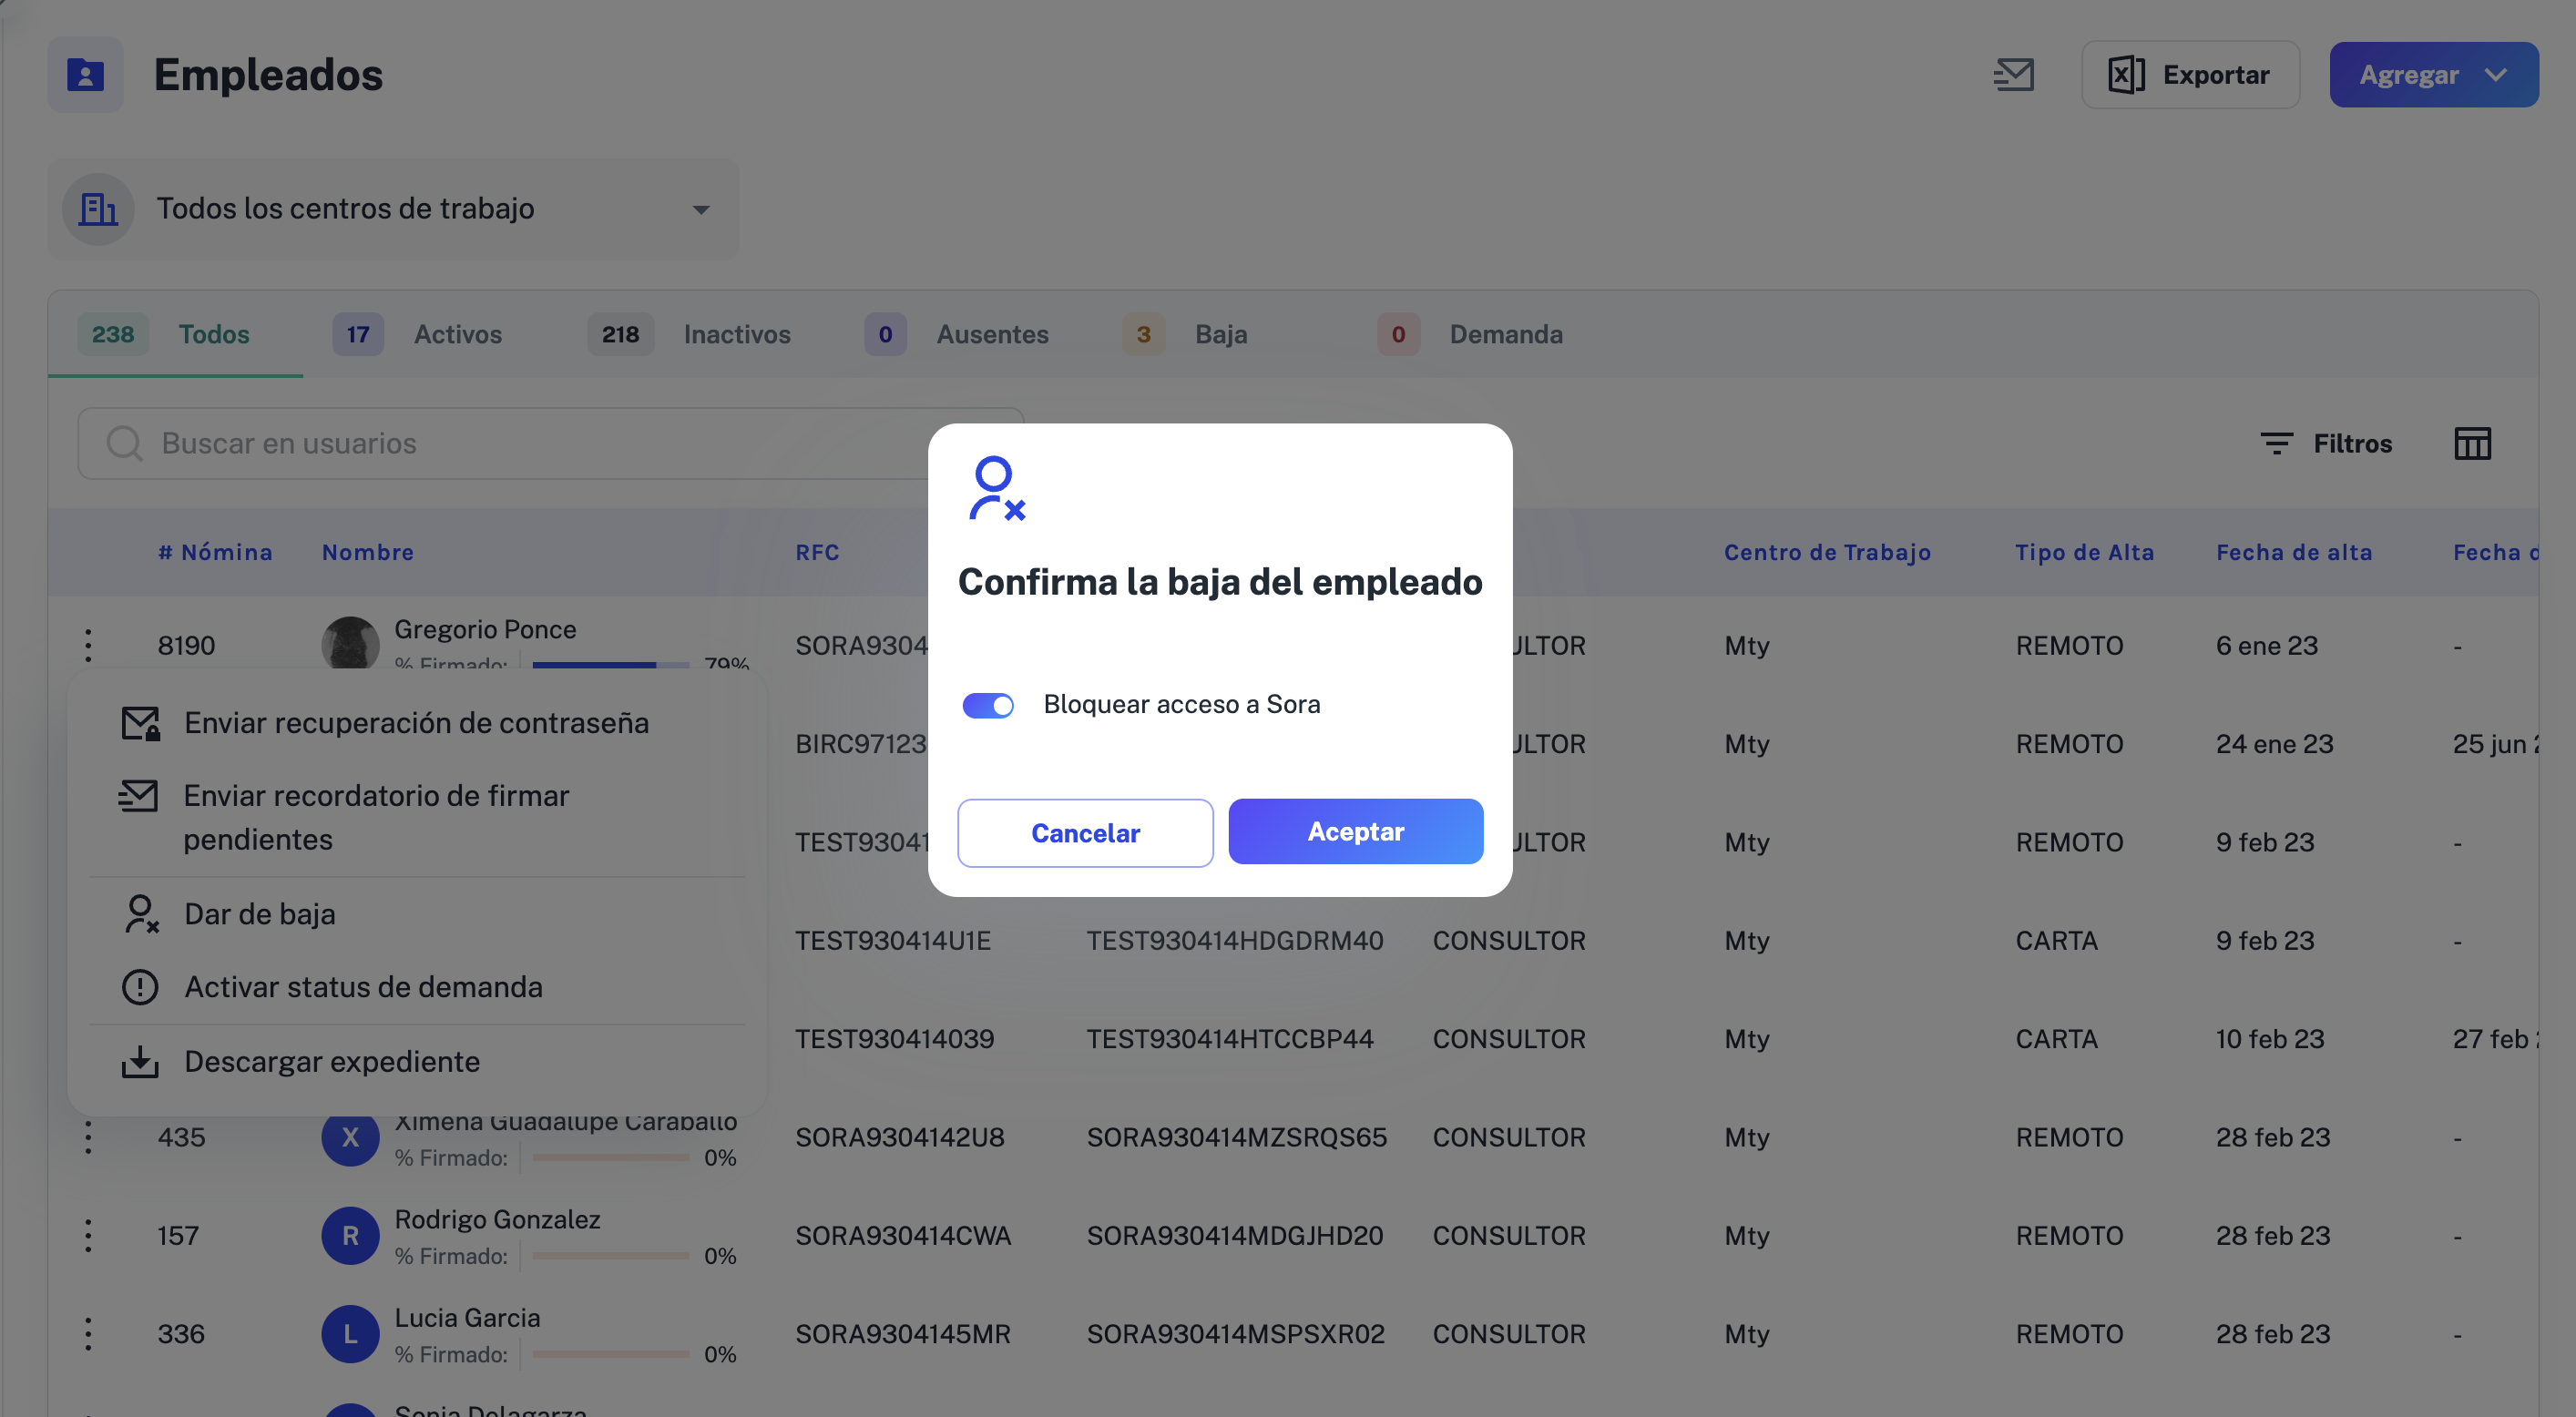Click the Empleados page icon
Screen dimensions: 2576x1417
pyautogui.click(x=85, y=75)
